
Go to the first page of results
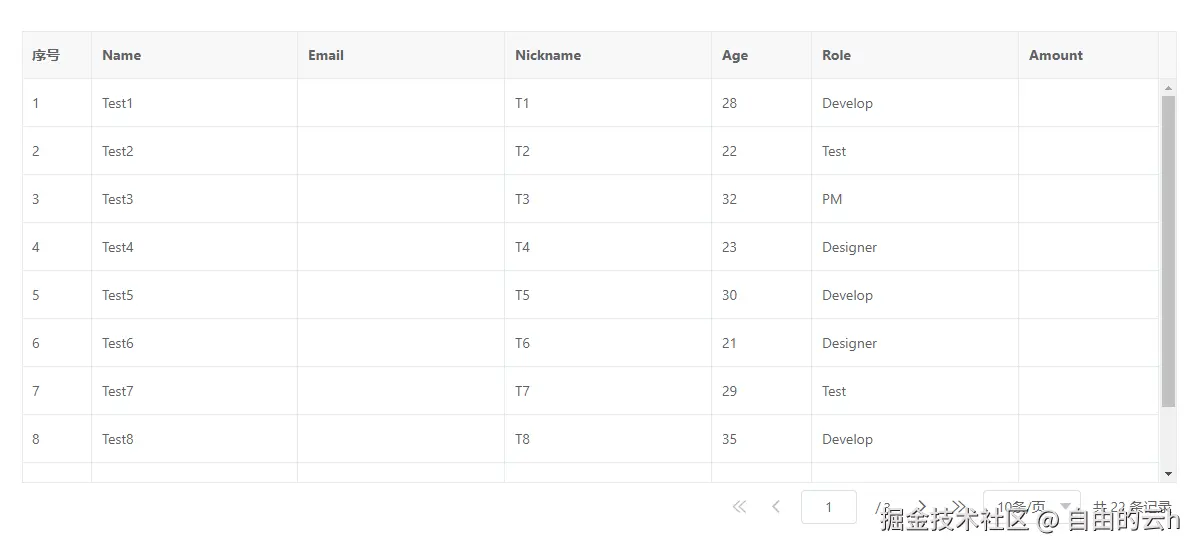(739, 507)
